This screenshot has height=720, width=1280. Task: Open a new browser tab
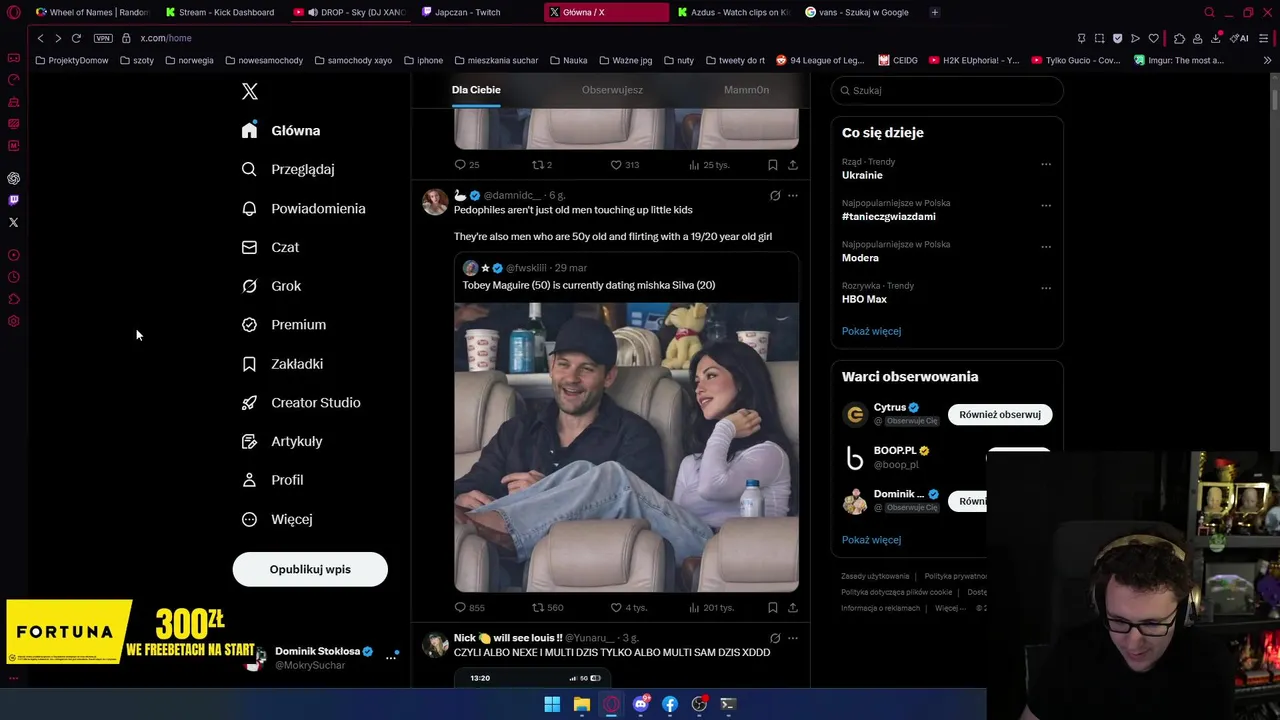(x=934, y=12)
